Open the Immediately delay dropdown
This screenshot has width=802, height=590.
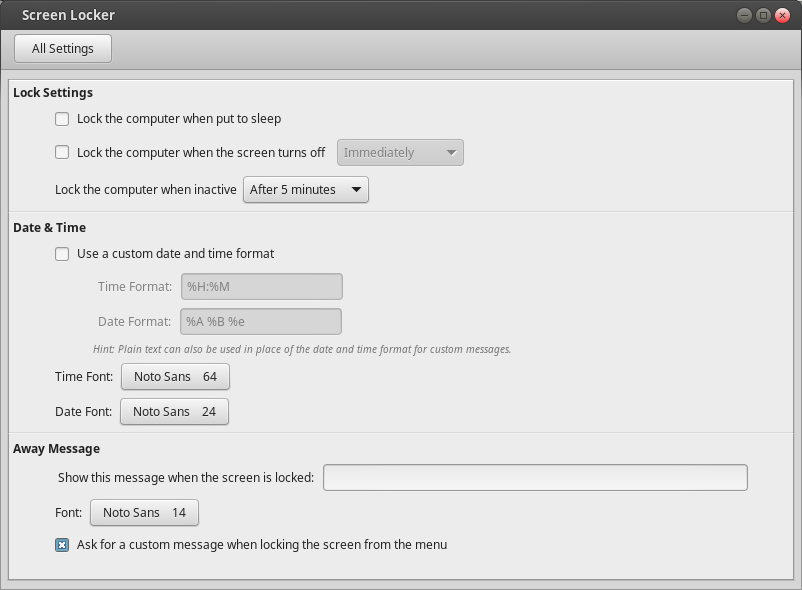[400, 153]
